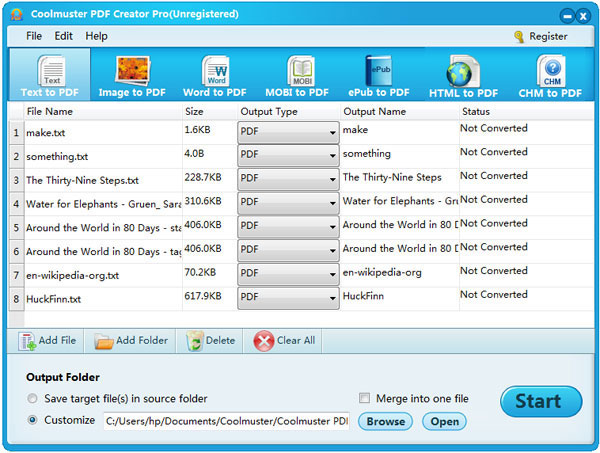The height and width of the screenshot is (453, 600).
Task: Click the Browse button
Action: coord(386,421)
